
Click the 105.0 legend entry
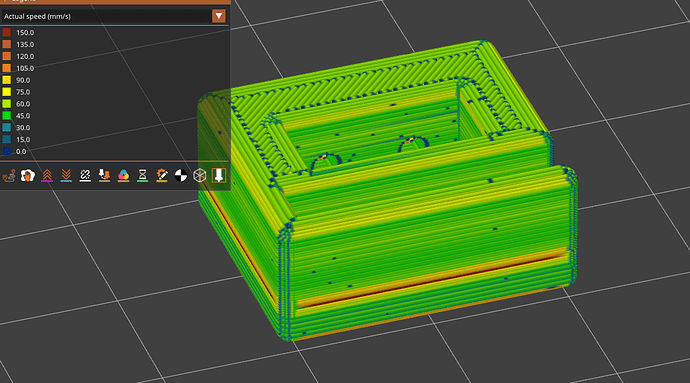18,68
